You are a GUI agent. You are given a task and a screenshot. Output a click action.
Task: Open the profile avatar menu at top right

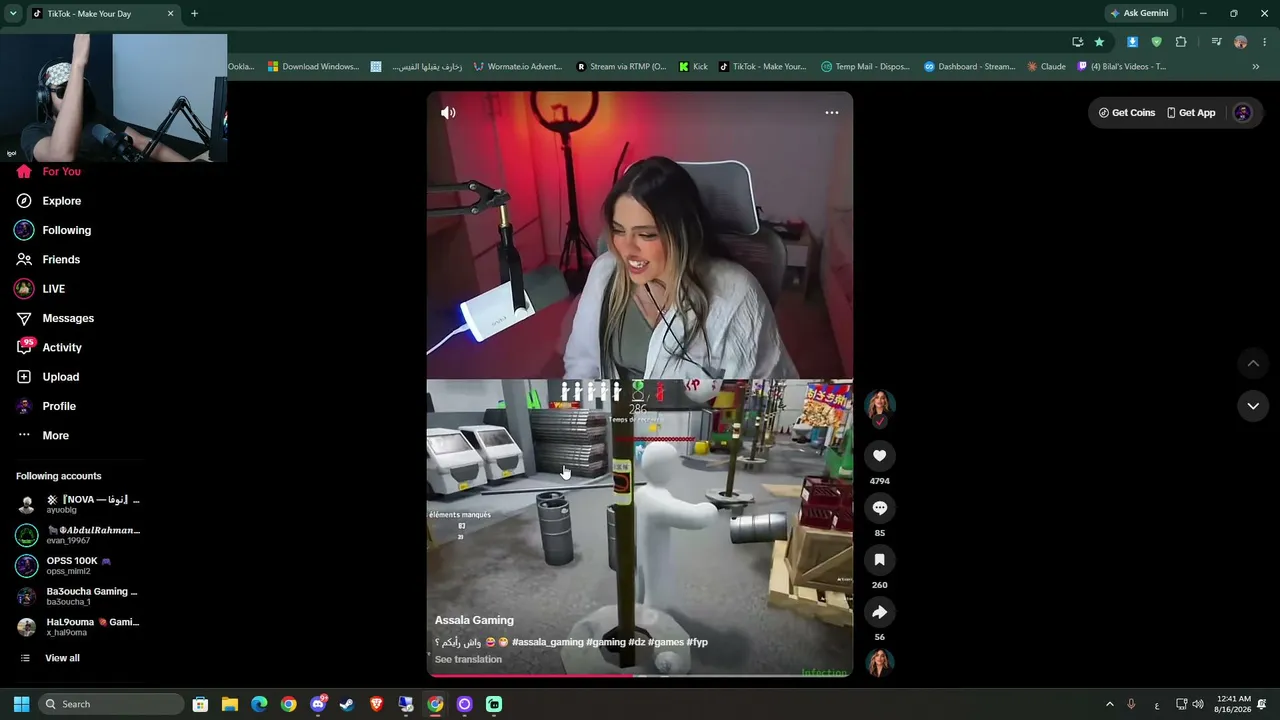1243,113
